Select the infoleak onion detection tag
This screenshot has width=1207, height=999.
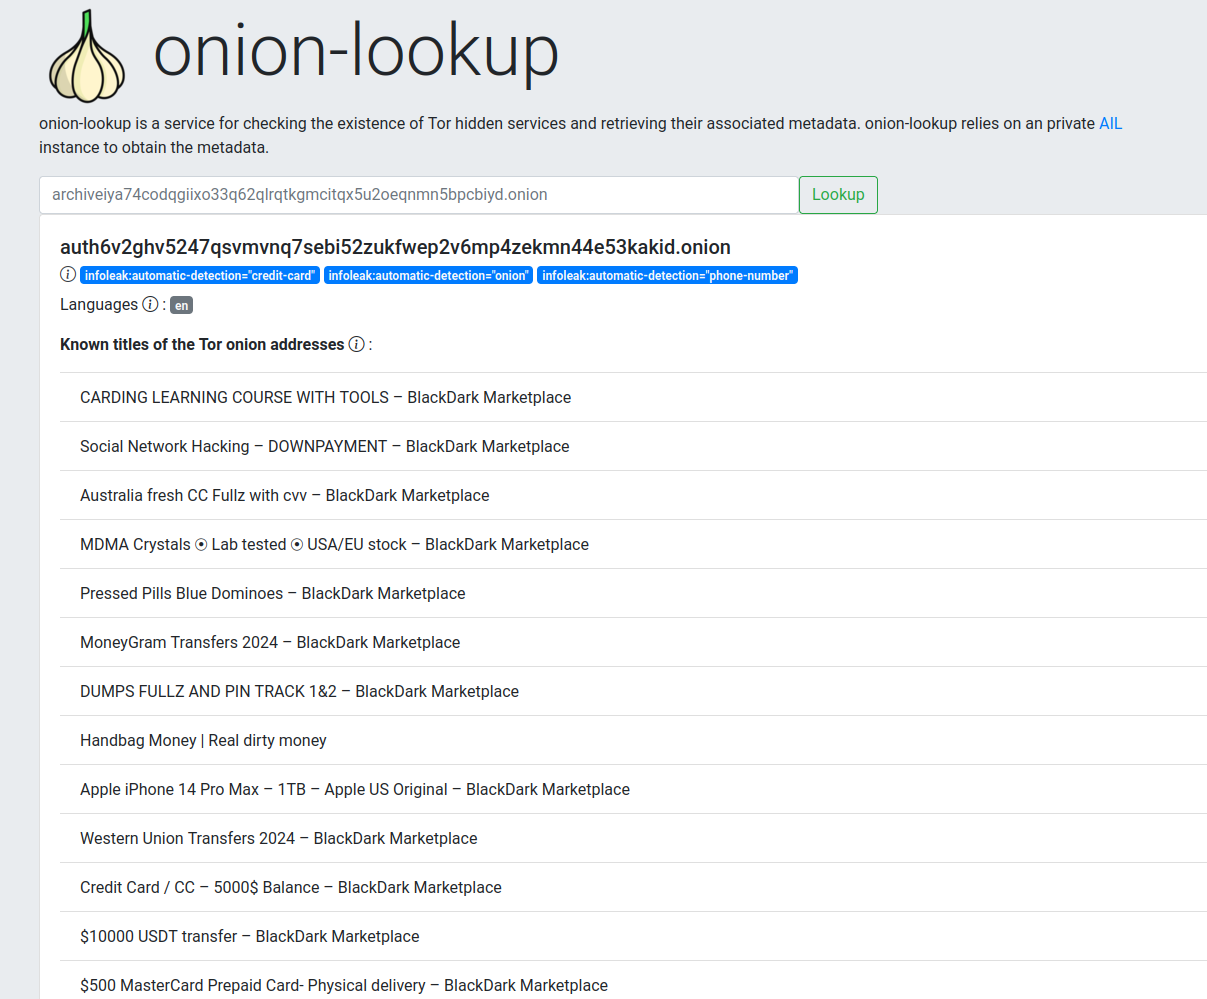click(x=428, y=276)
